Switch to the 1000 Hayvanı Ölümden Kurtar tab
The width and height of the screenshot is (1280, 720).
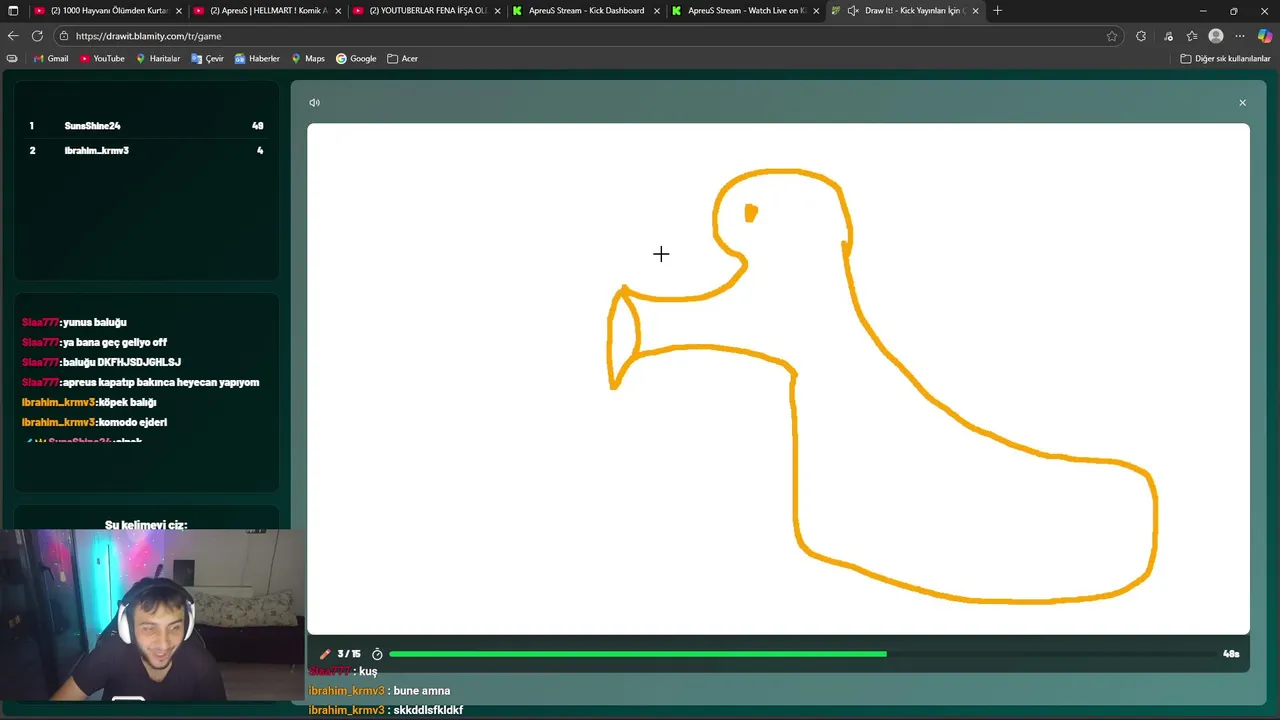107,11
